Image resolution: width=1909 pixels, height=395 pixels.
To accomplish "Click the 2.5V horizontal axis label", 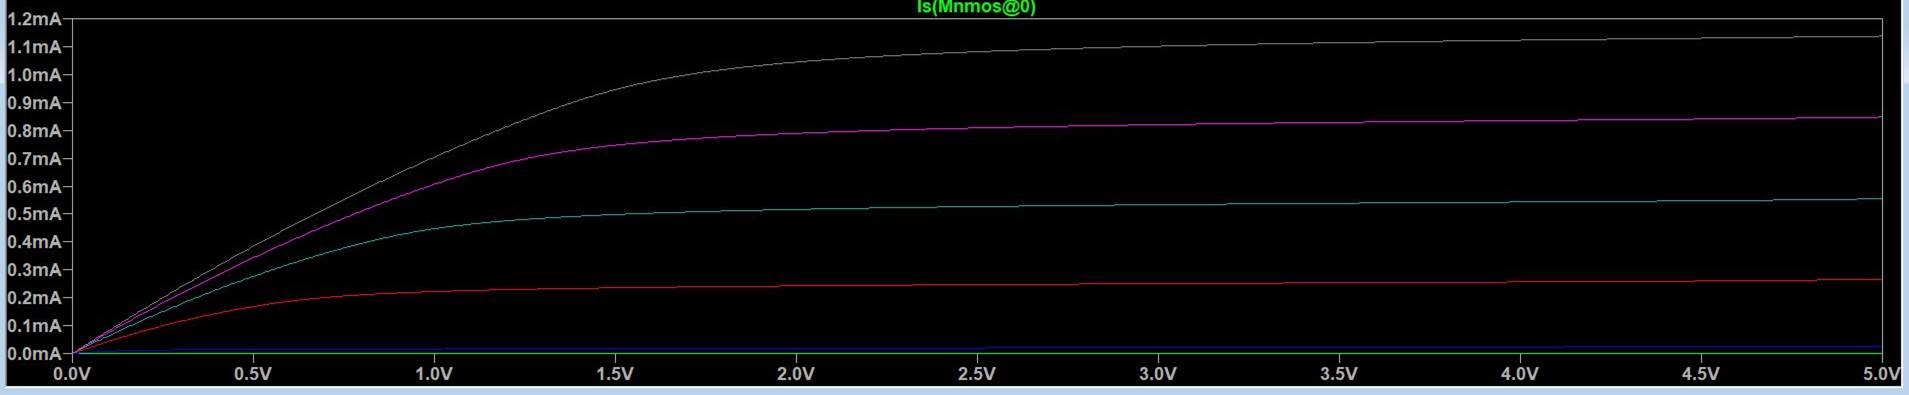I will click(977, 374).
